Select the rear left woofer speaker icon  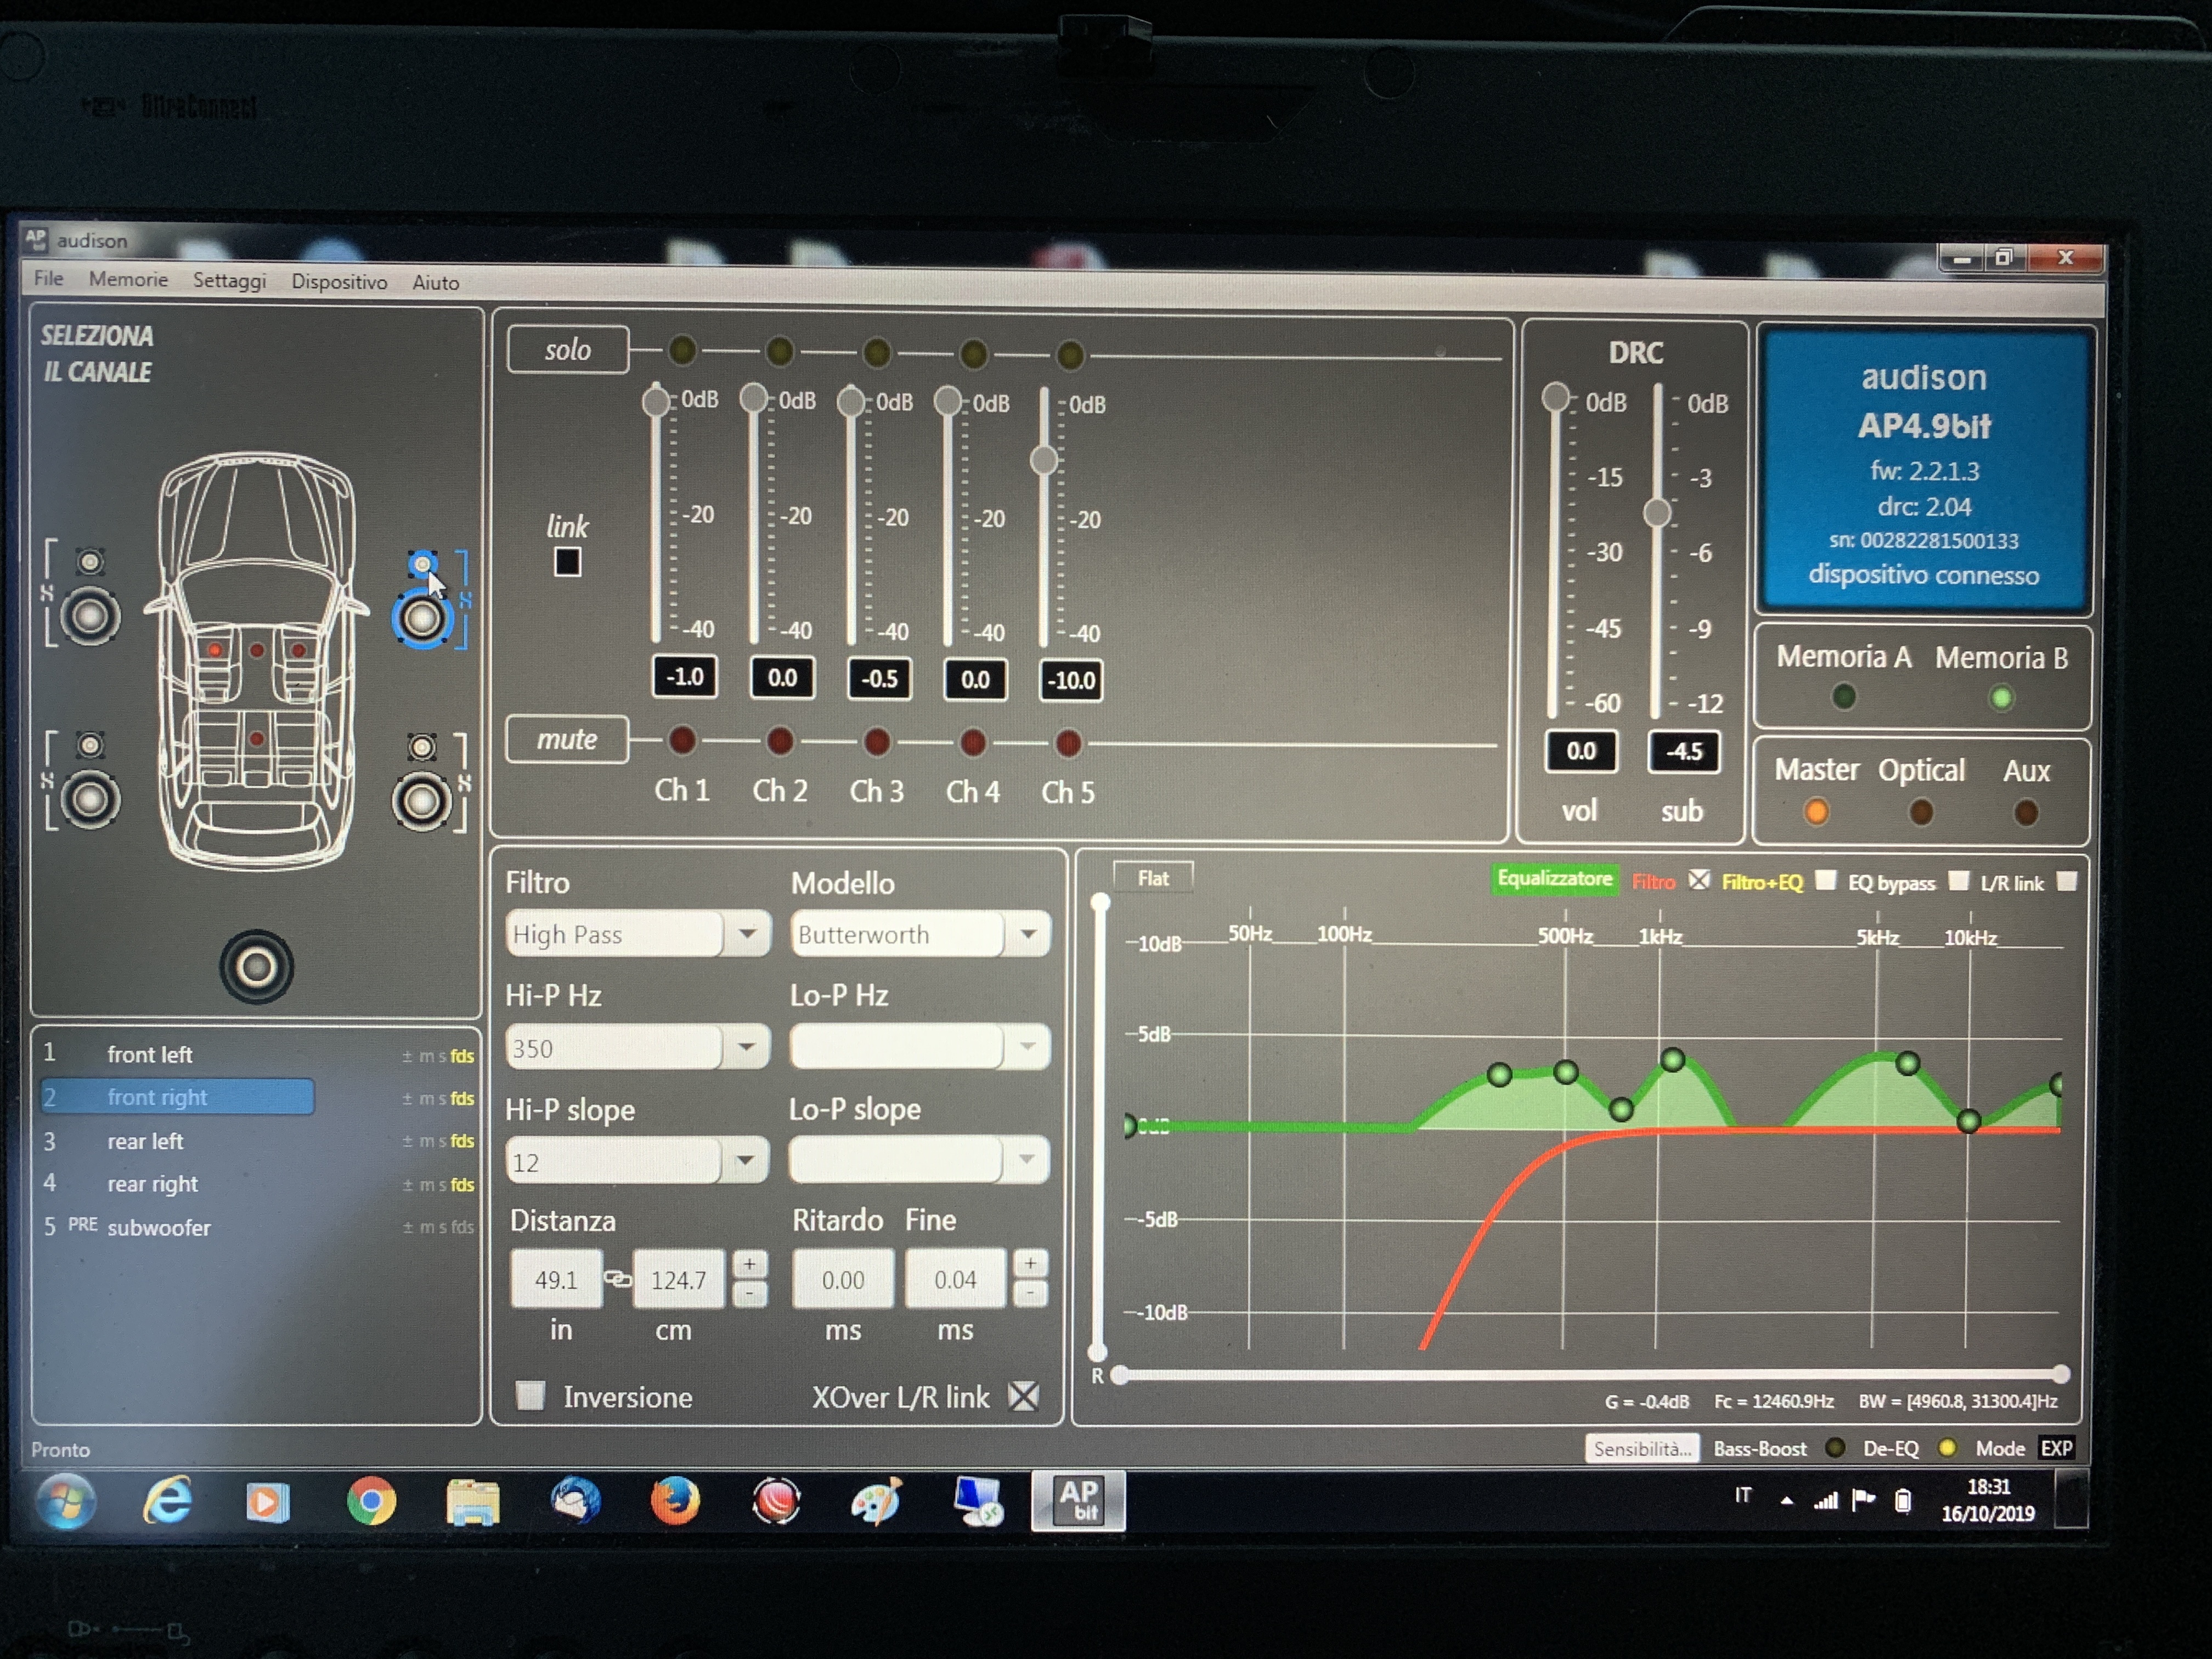pyautogui.click(x=90, y=800)
